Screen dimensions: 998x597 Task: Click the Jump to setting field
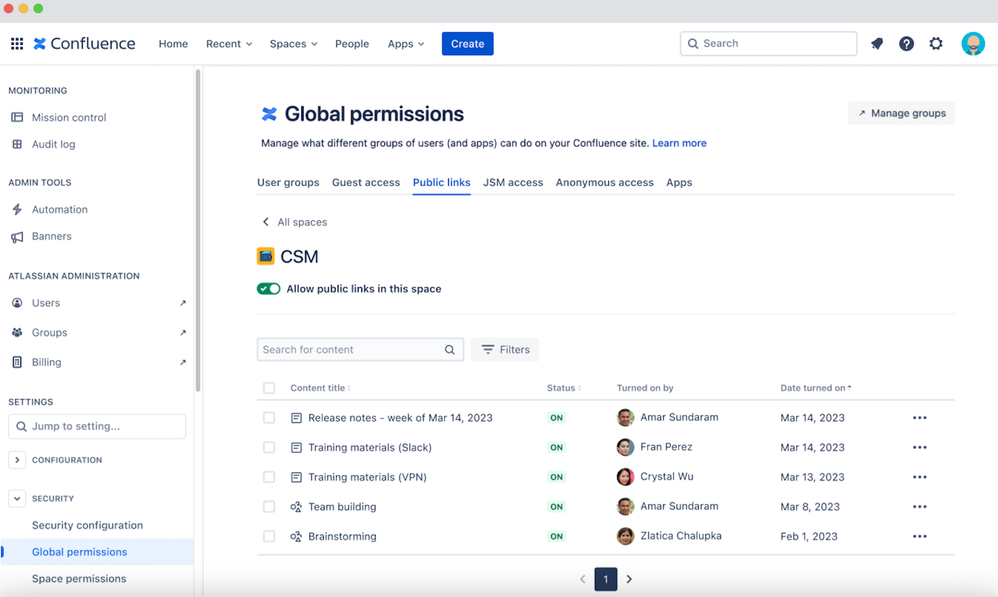tap(97, 426)
